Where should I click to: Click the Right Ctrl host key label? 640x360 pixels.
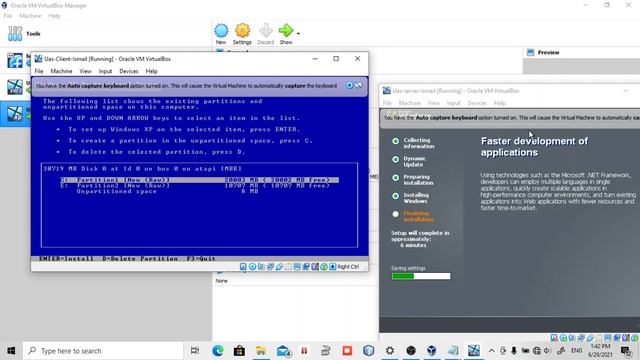click(x=348, y=267)
